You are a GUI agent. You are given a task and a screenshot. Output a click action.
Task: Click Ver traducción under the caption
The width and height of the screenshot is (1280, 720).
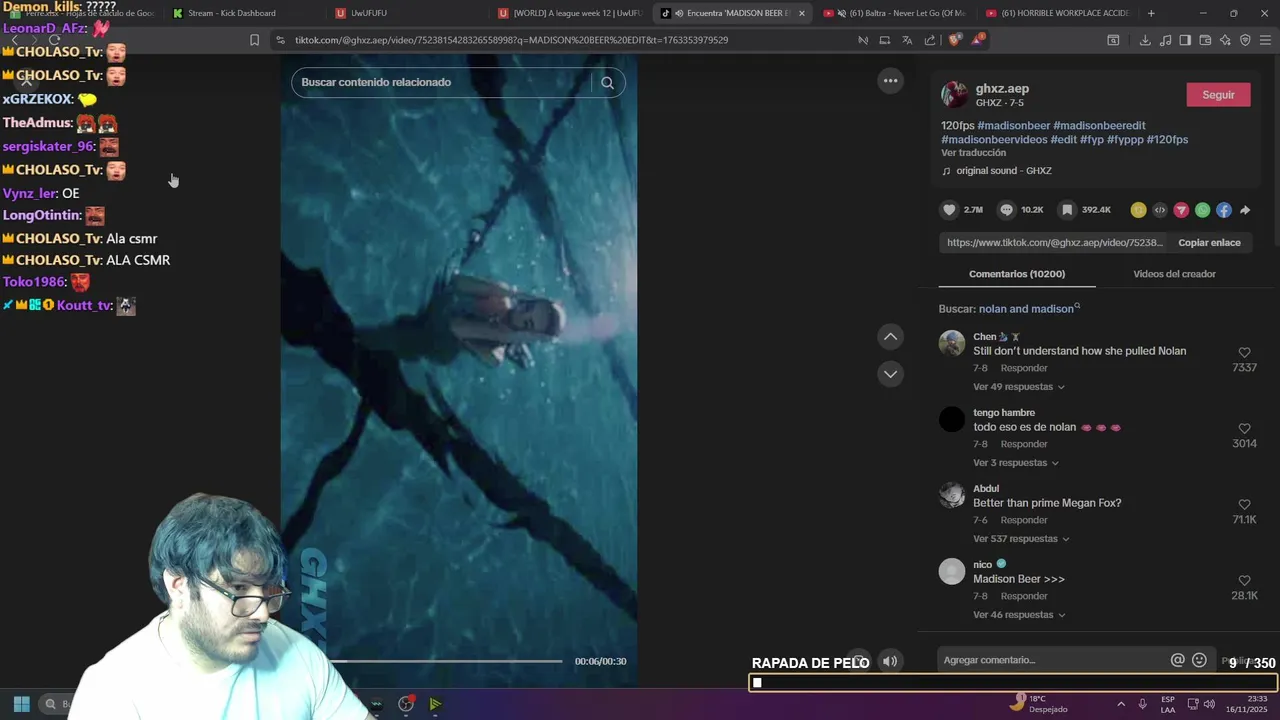973,153
